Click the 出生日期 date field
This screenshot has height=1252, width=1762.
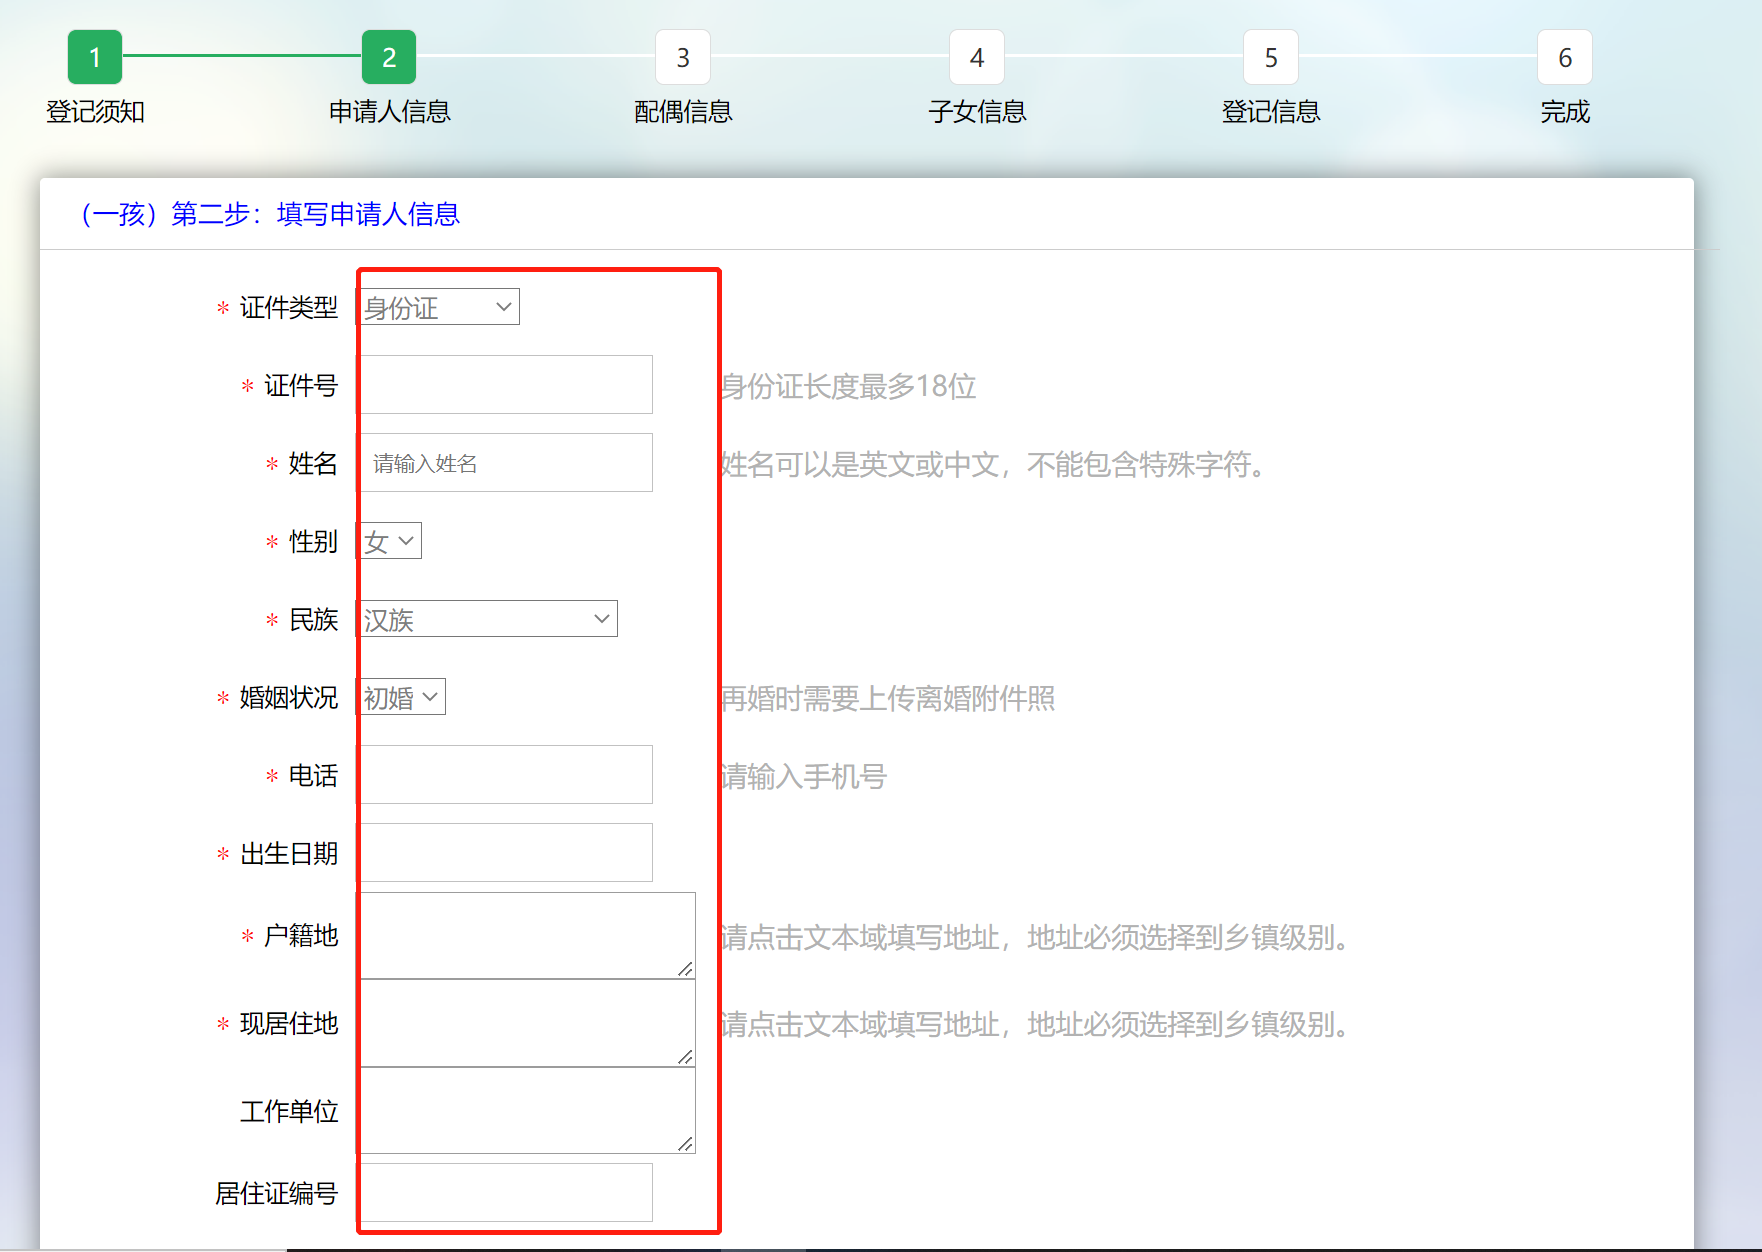coord(507,853)
